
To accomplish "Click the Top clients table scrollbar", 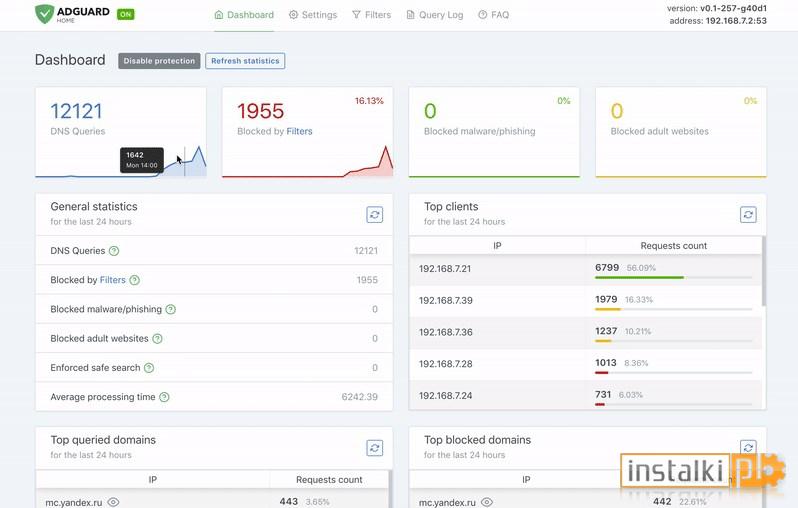I will click(763, 271).
